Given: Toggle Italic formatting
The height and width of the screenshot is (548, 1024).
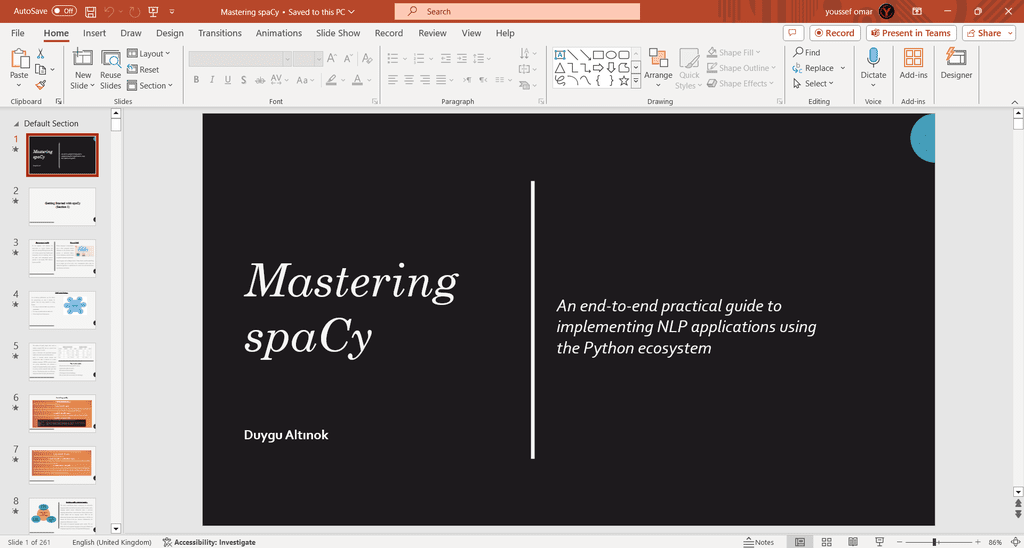Looking at the screenshot, I should (212, 80).
